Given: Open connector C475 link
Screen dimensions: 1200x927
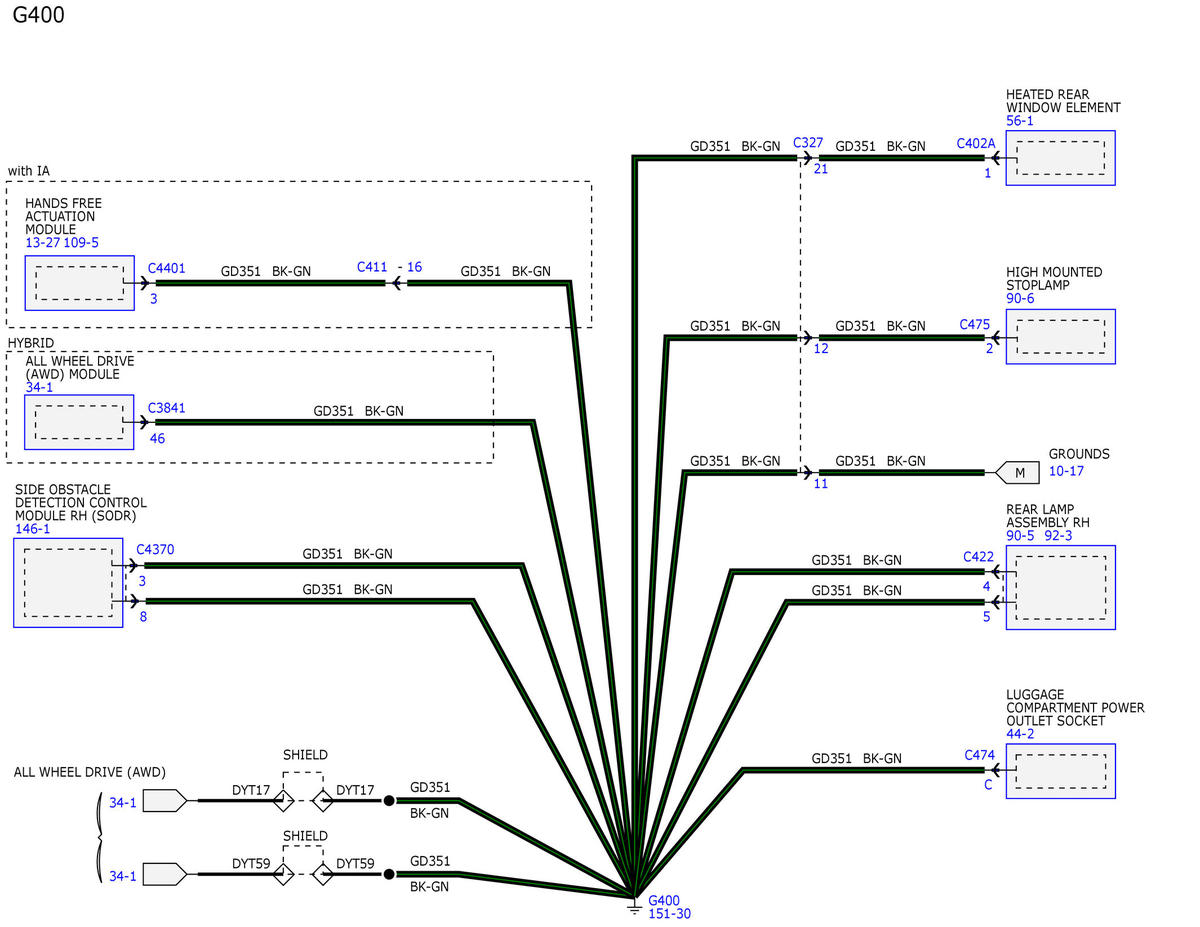Looking at the screenshot, I should pos(974,324).
